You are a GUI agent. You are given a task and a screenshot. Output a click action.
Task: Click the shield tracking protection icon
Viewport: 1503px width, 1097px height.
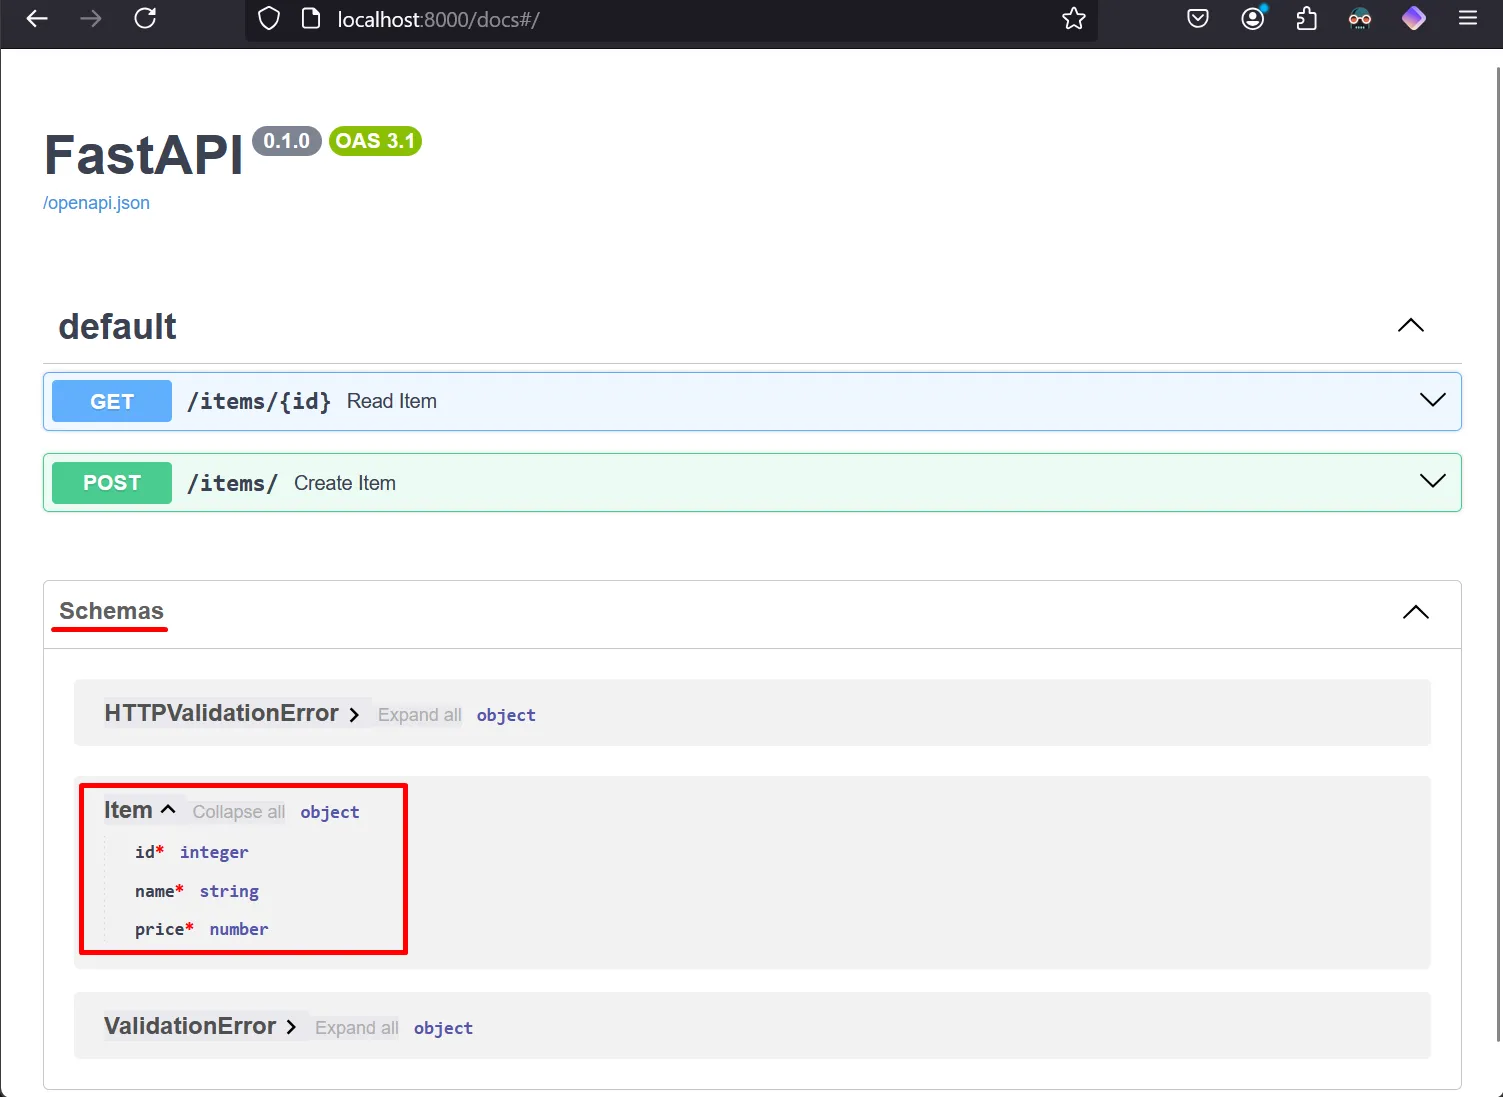pyautogui.click(x=269, y=19)
